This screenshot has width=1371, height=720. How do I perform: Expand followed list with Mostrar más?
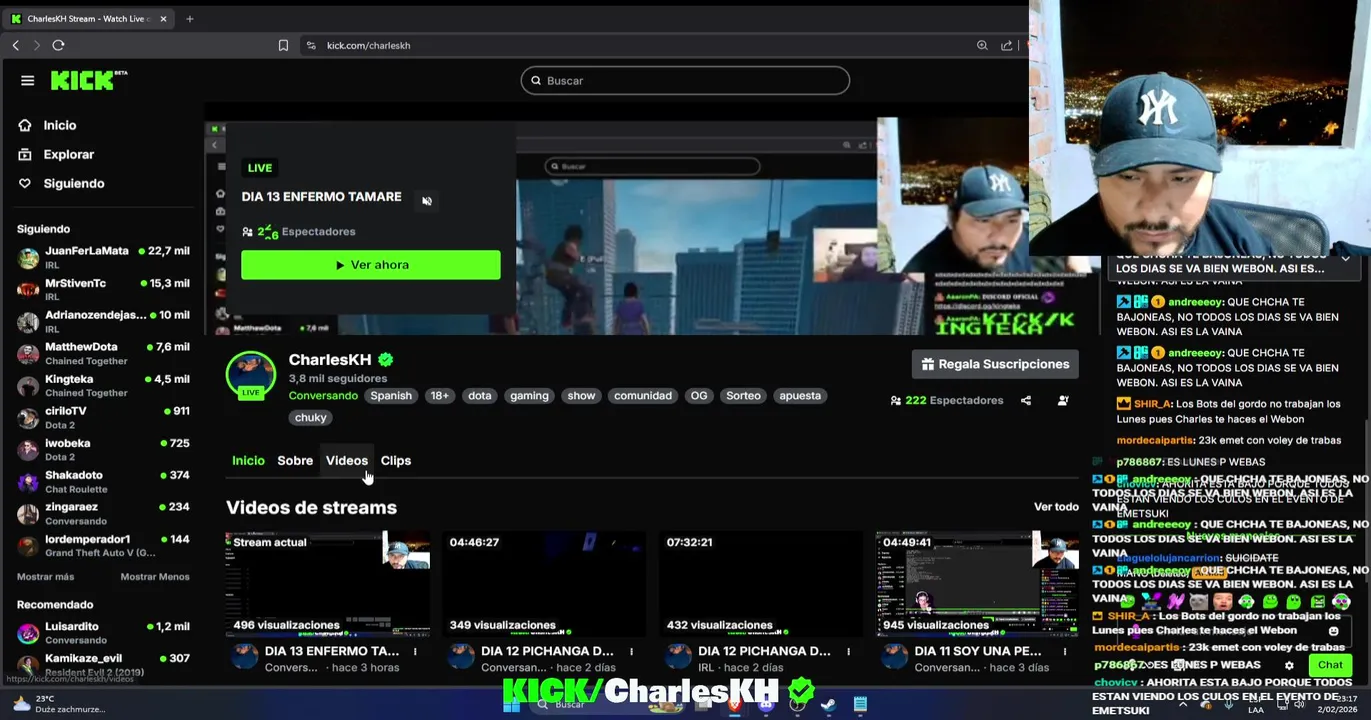pos(45,577)
